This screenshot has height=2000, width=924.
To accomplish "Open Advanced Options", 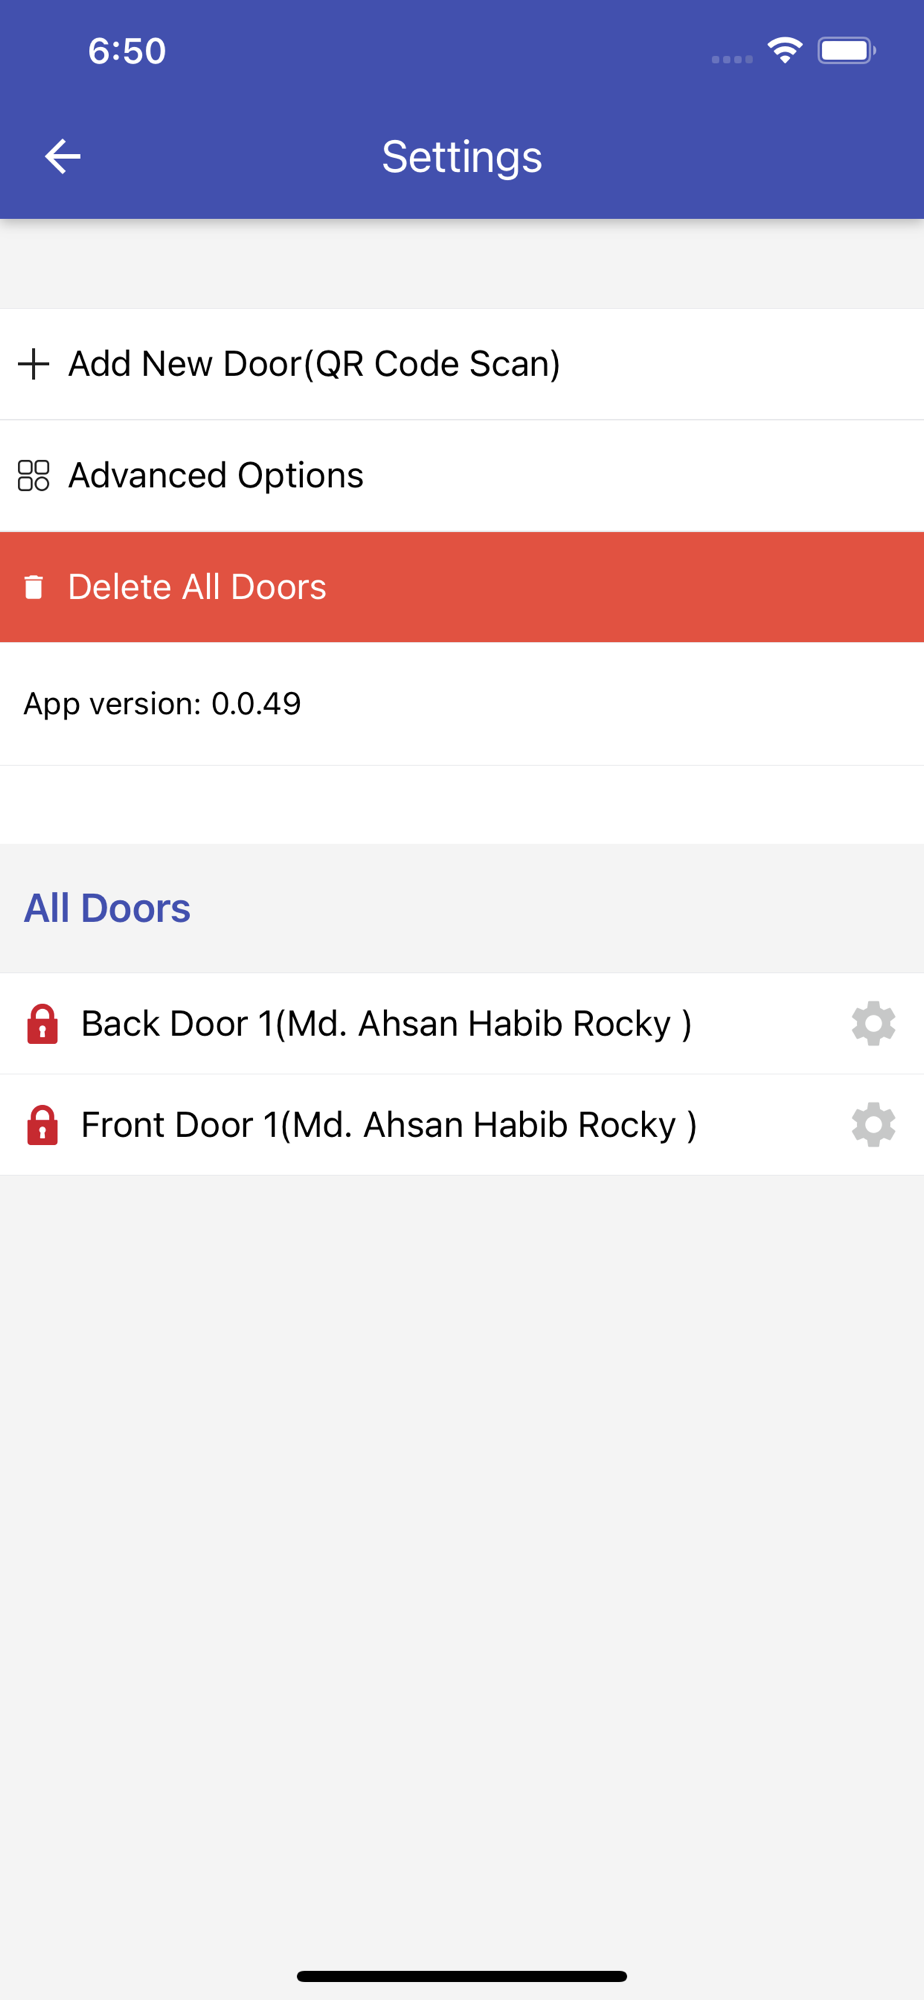I will [x=462, y=476].
